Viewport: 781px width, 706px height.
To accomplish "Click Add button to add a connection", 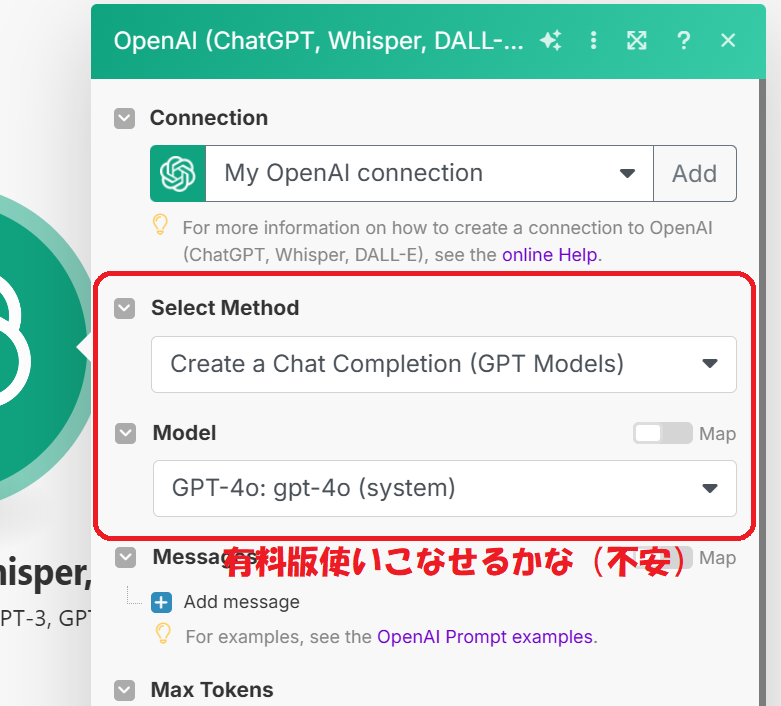I will [695, 173].
